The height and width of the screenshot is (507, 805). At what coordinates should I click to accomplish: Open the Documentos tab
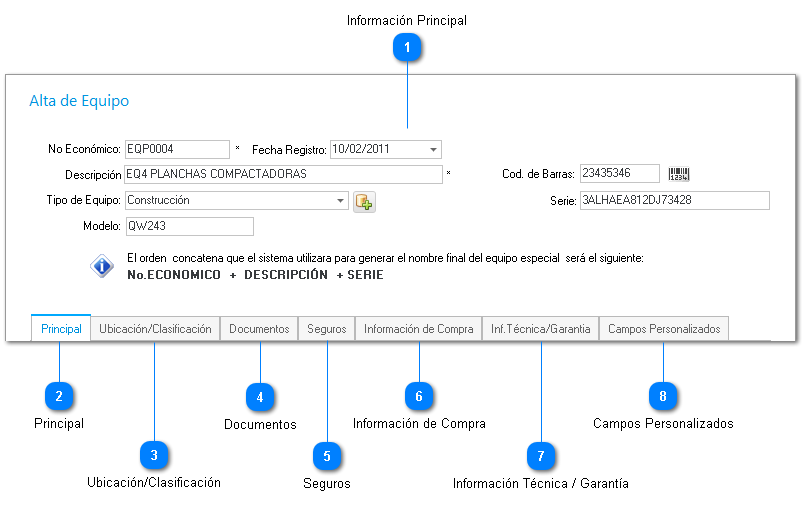pyautogui.click(x=259, y=329)
